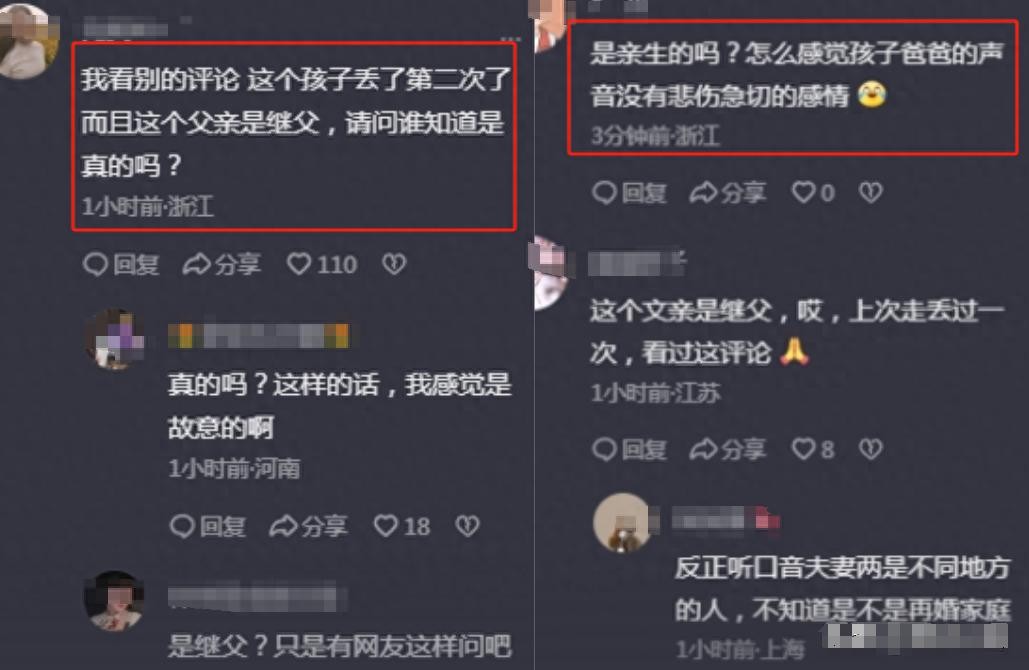Dislike the 3分钟前 comment from 浙江

pos(871,192)
